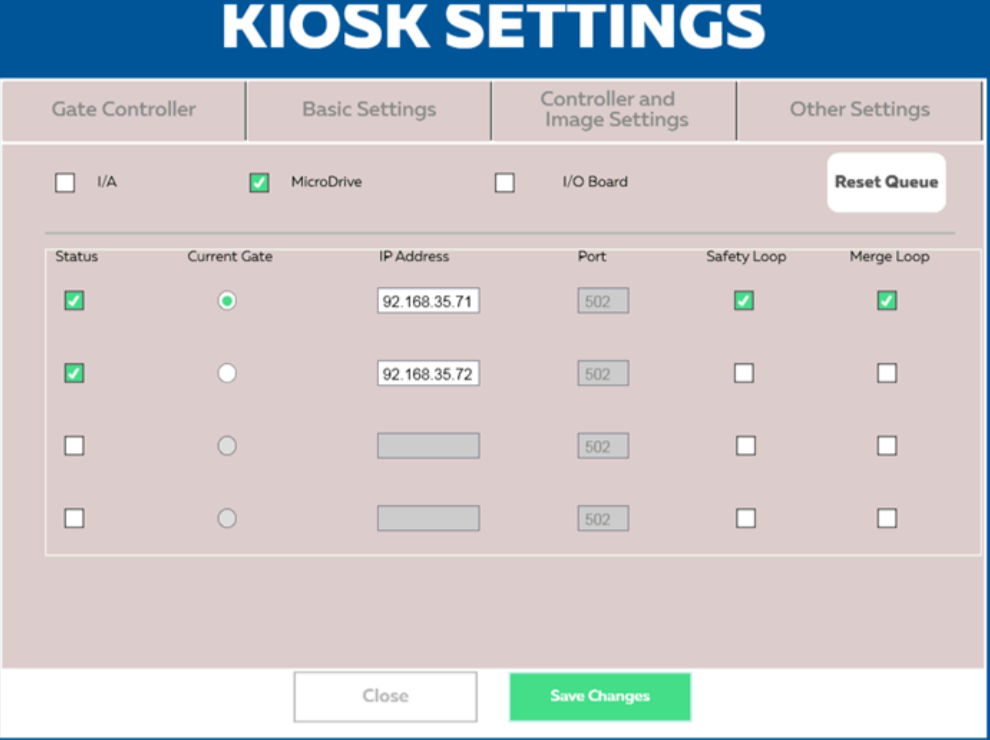The image size is (990, 740).
Task: Open the Basic Settings tab
Action: point(369,110)
